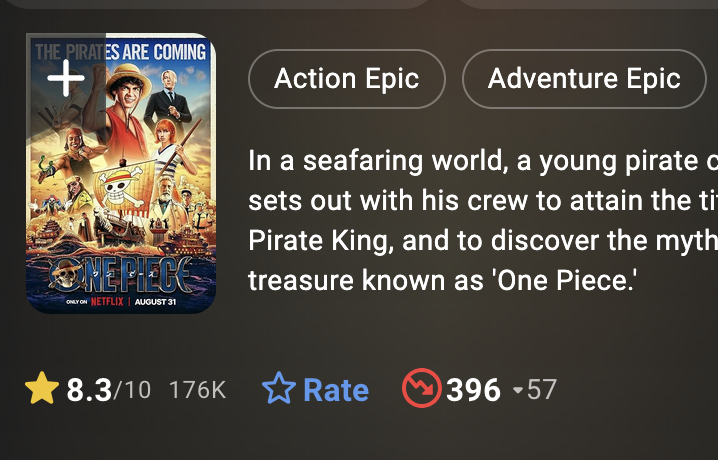Click the red popularity trend icon
The width and height of the screenshot is (718, 460).
tap(421, 389)
